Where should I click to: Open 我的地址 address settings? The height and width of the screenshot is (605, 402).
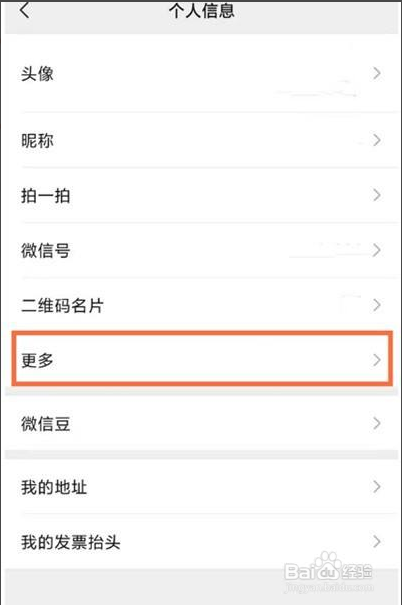(x=201, y=487)
